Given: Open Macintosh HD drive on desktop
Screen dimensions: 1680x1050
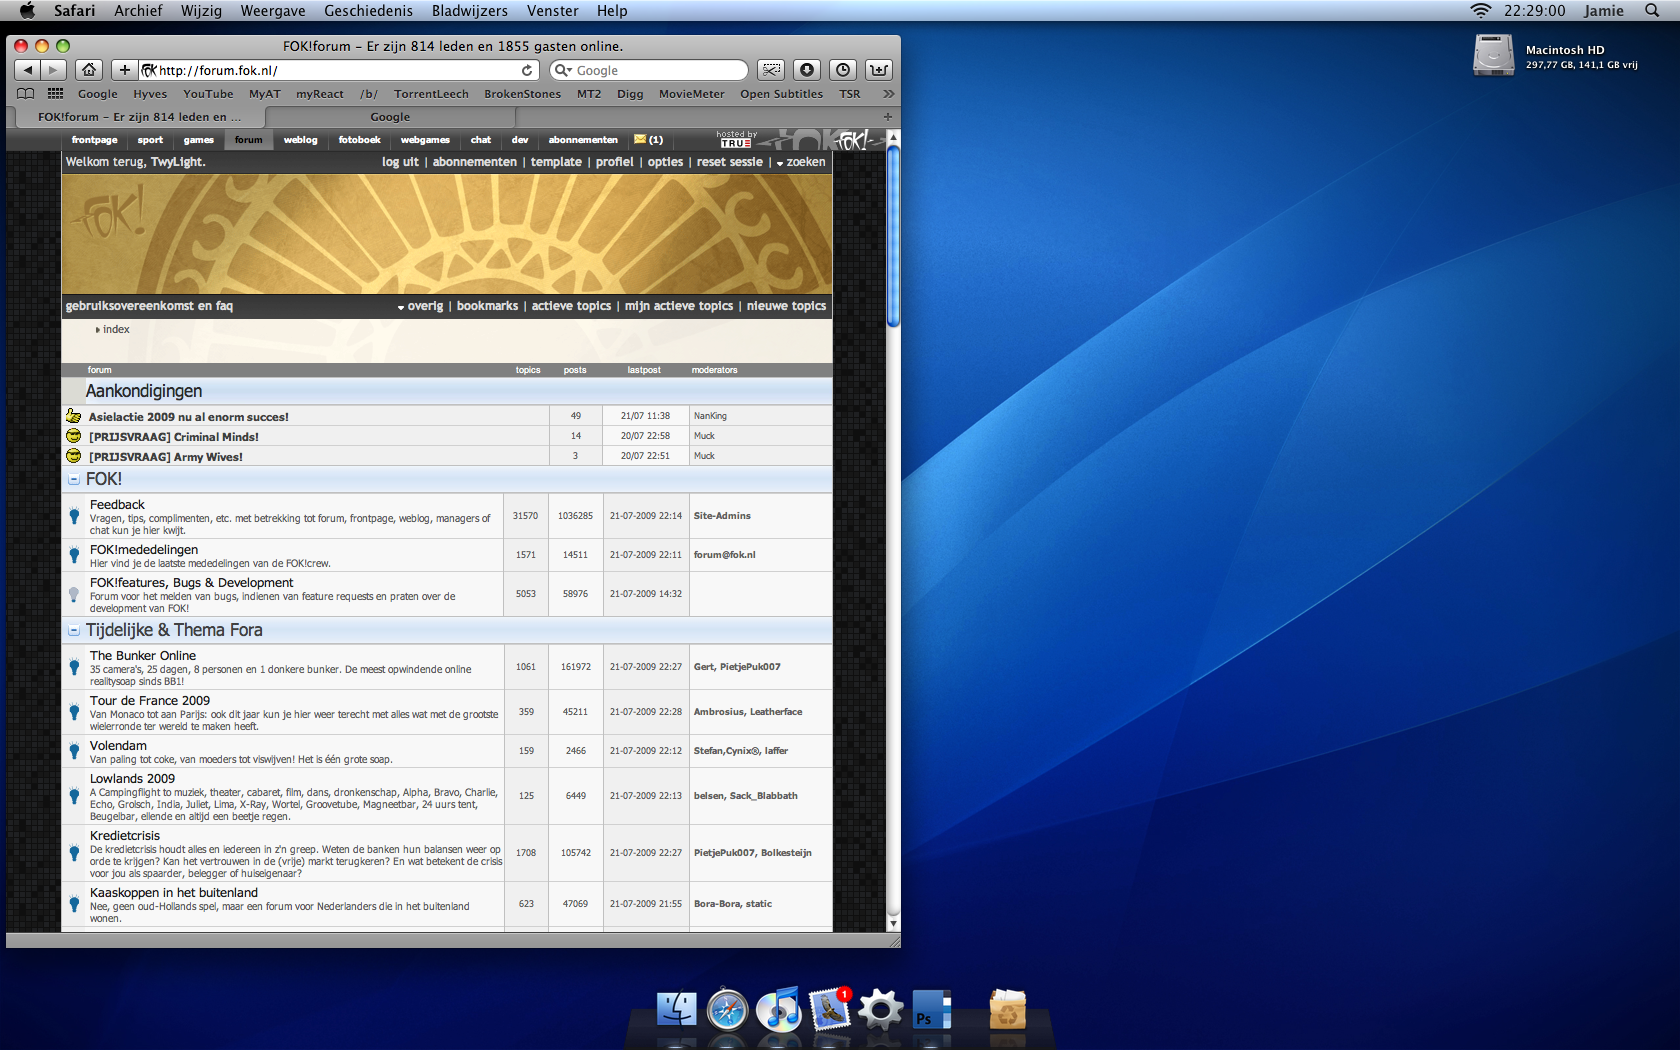Looking at the screenshot, I should click(x=1493, y=56).
